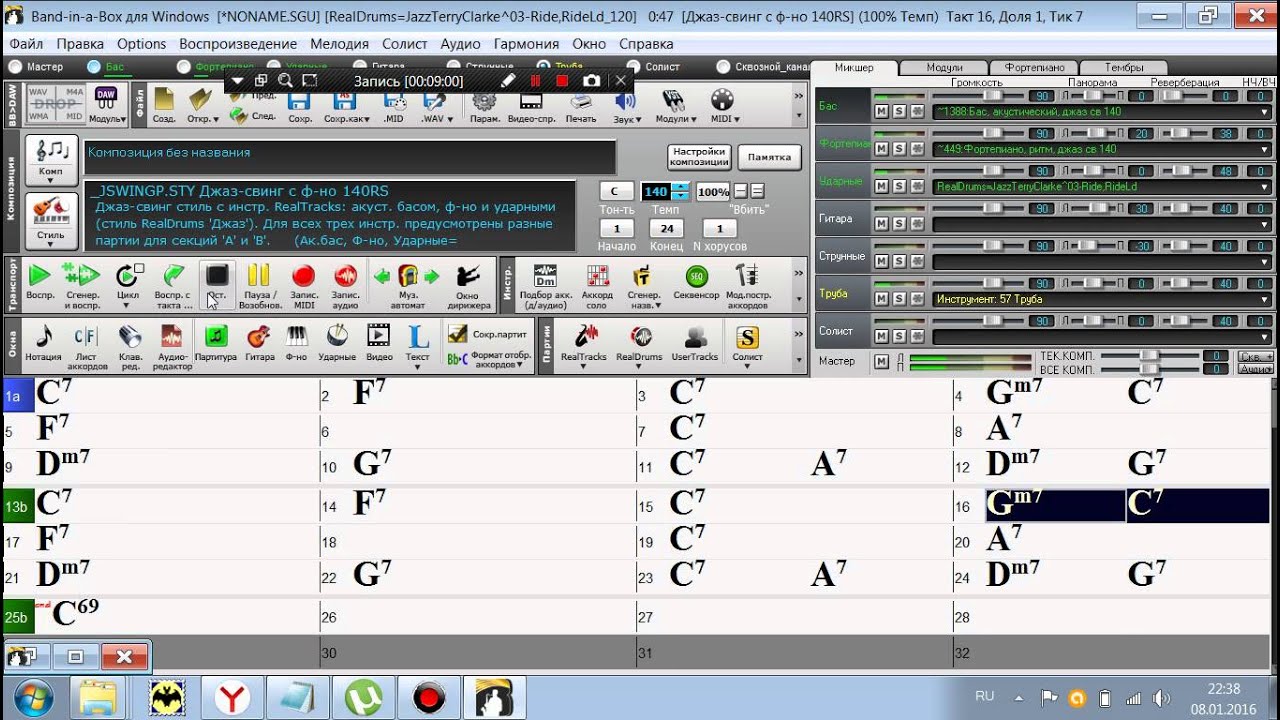Image resolution: width=1280 pixels, height=720 pixels.
Task: Switch to the Тембры mixer tab
Action: (1124, 67)
